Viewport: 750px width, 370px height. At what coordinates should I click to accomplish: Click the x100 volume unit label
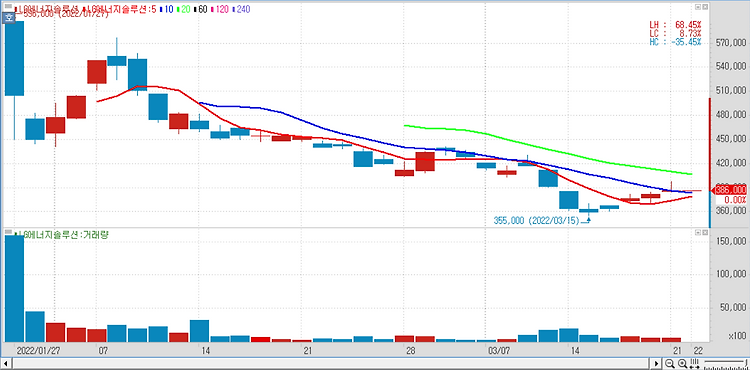point(737,337)
